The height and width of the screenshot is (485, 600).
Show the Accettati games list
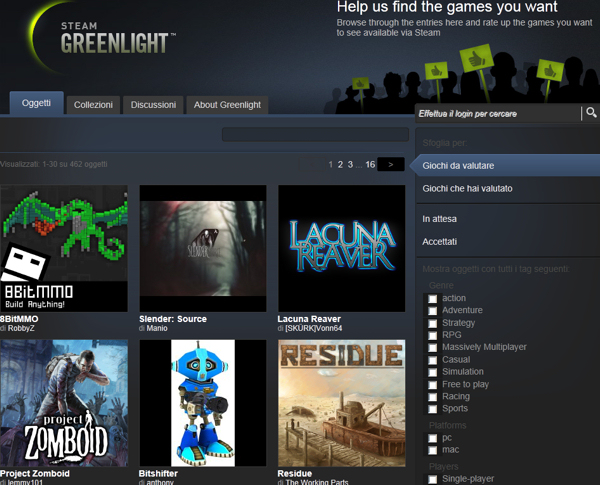tap(440, 242)
